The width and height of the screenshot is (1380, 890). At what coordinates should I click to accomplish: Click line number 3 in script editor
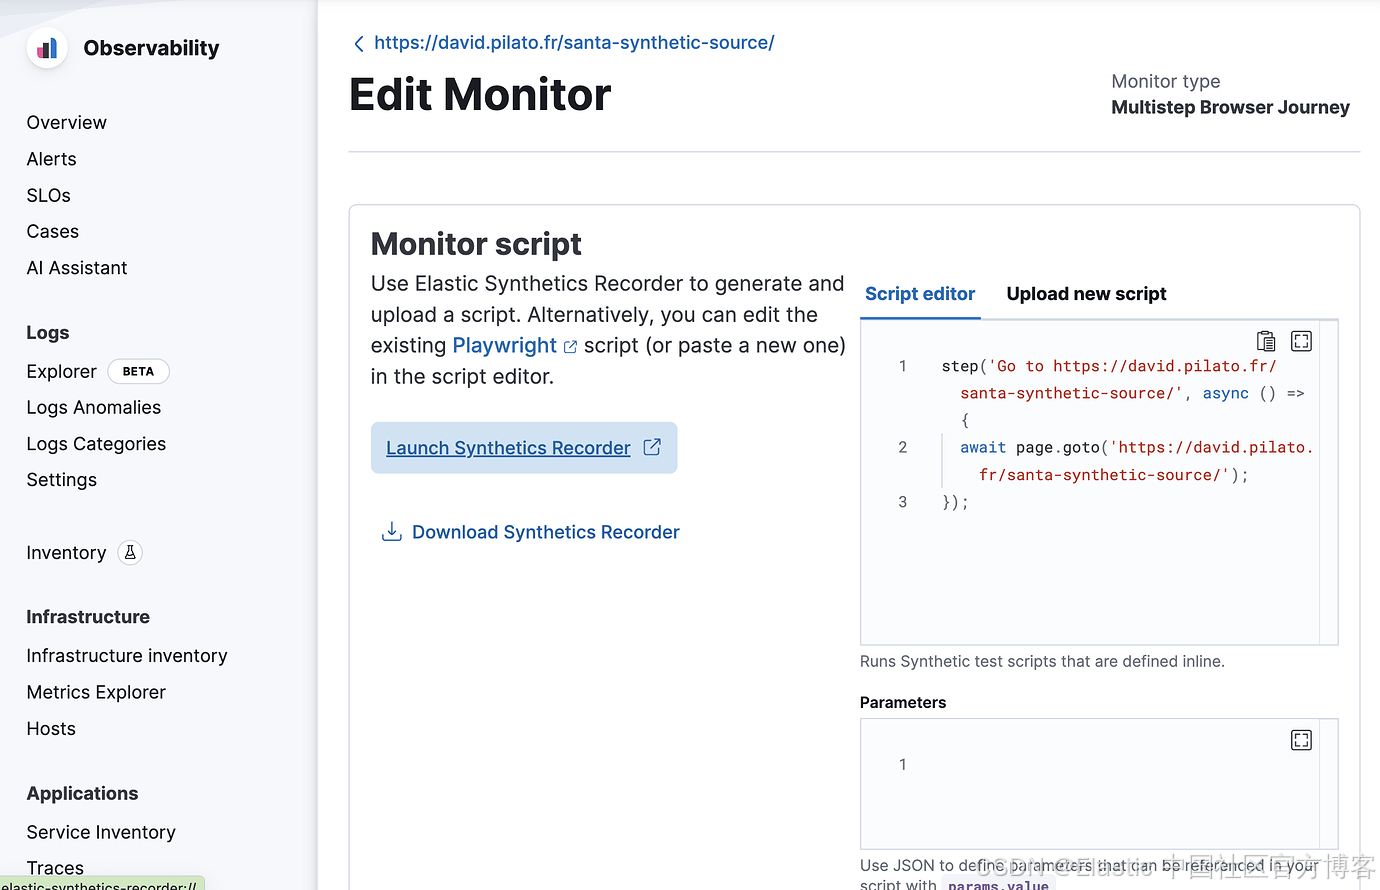click(902, 502)
